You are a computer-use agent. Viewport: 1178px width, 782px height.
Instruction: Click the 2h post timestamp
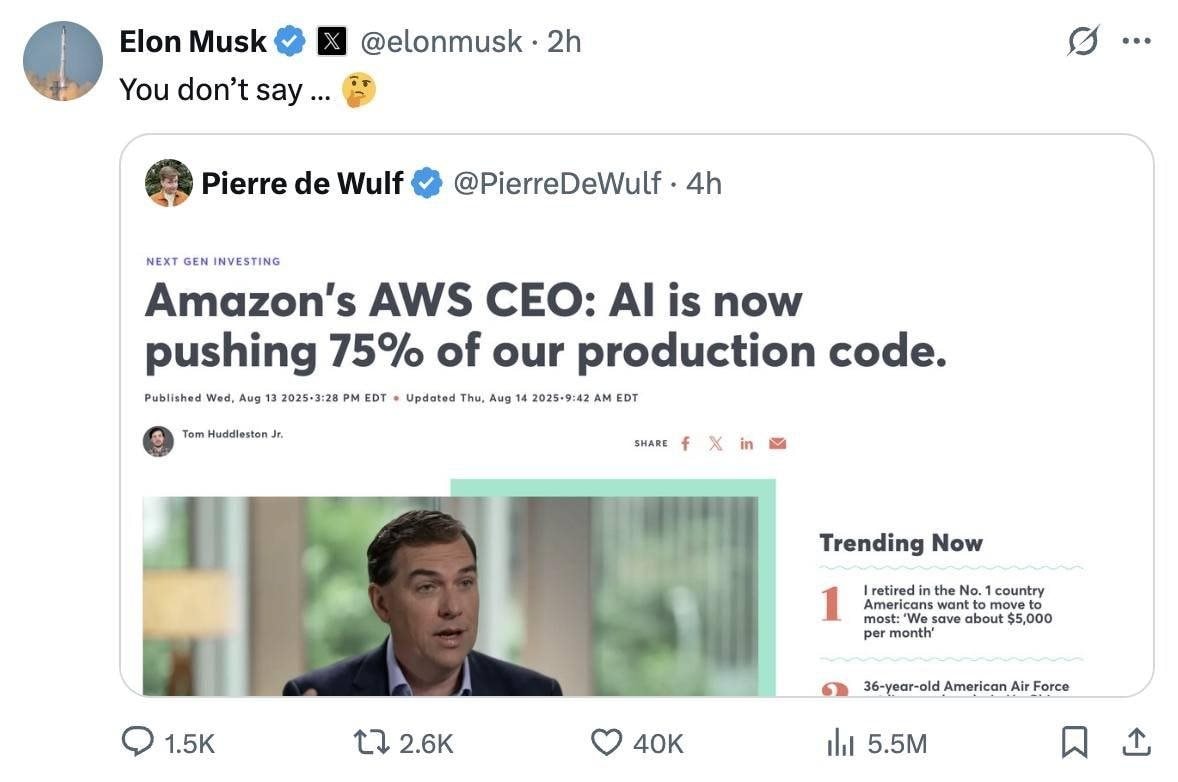(564, 41)
